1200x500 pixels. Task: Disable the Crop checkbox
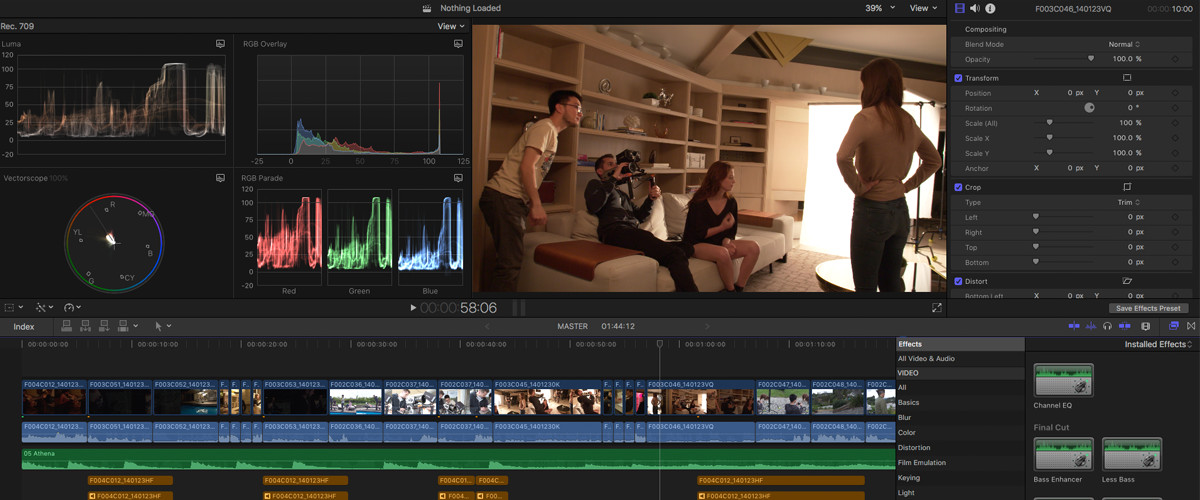click(958, 187)
